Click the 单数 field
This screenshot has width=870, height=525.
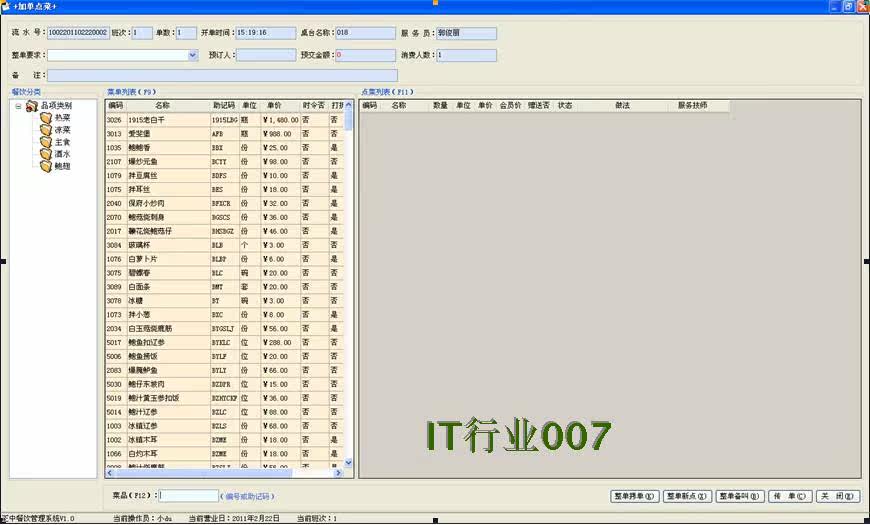[186, 33]
